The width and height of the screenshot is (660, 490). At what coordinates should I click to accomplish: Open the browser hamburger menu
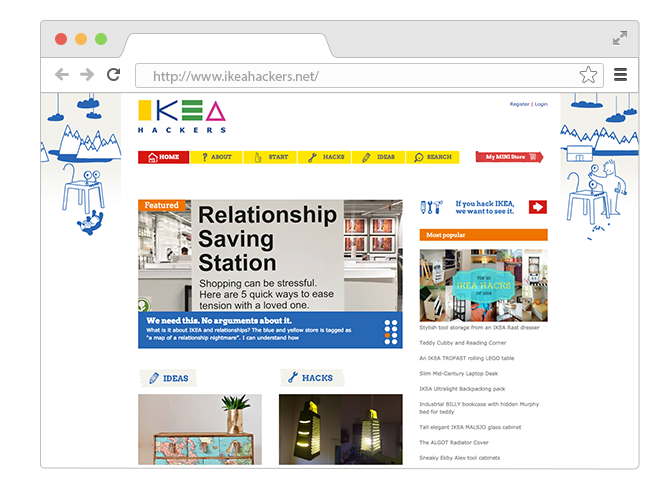tap(620, 75)
